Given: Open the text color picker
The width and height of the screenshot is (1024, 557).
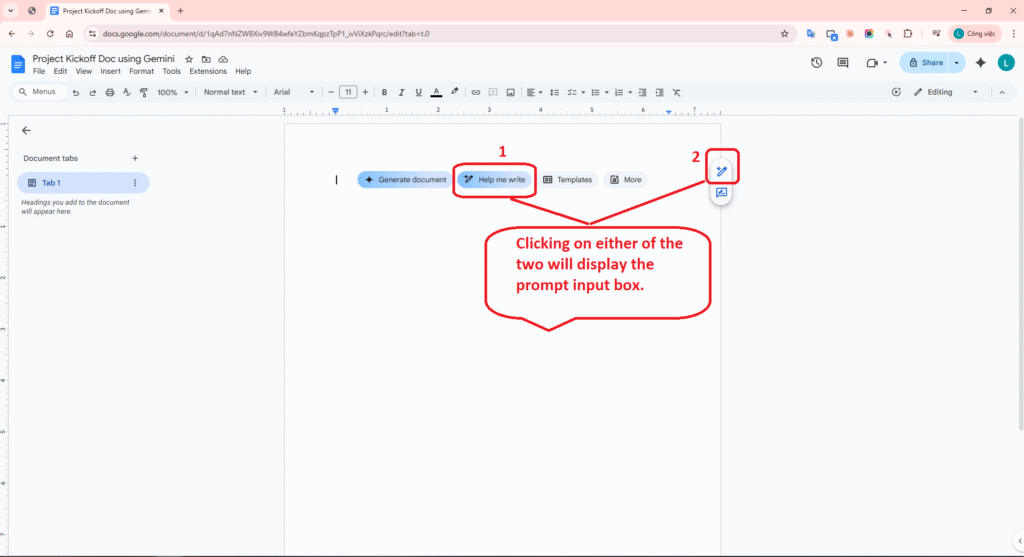Looking at the screenshot, I should pos(436,92).
